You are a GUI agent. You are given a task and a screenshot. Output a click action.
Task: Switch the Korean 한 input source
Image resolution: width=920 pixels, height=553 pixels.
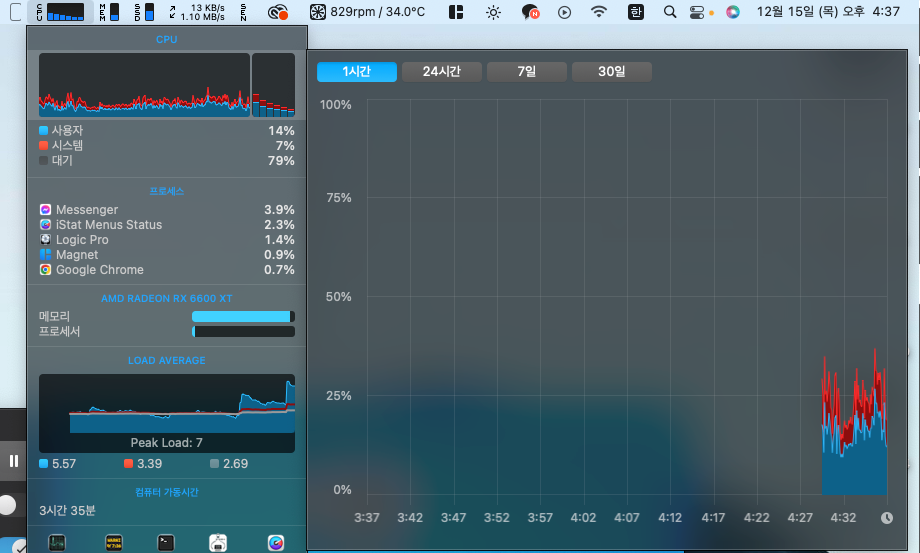pos(635,12)
